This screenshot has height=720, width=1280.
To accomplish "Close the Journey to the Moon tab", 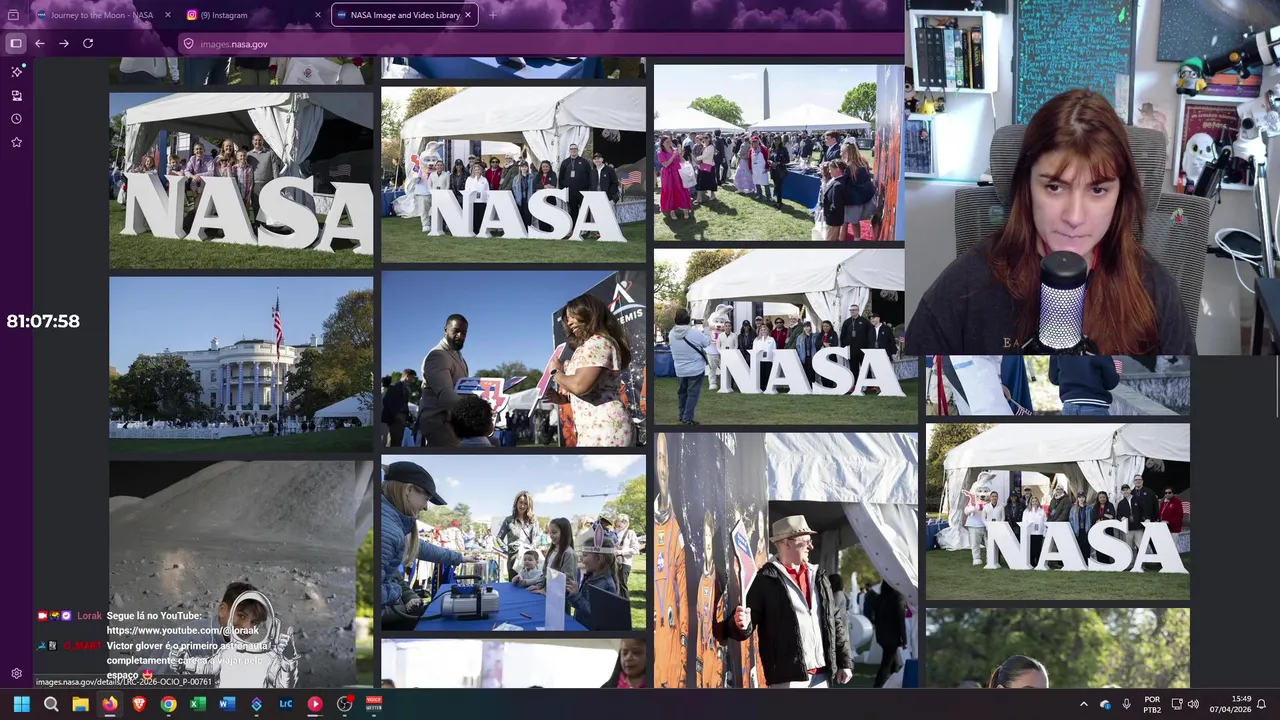I will click(x=166, y=15).
